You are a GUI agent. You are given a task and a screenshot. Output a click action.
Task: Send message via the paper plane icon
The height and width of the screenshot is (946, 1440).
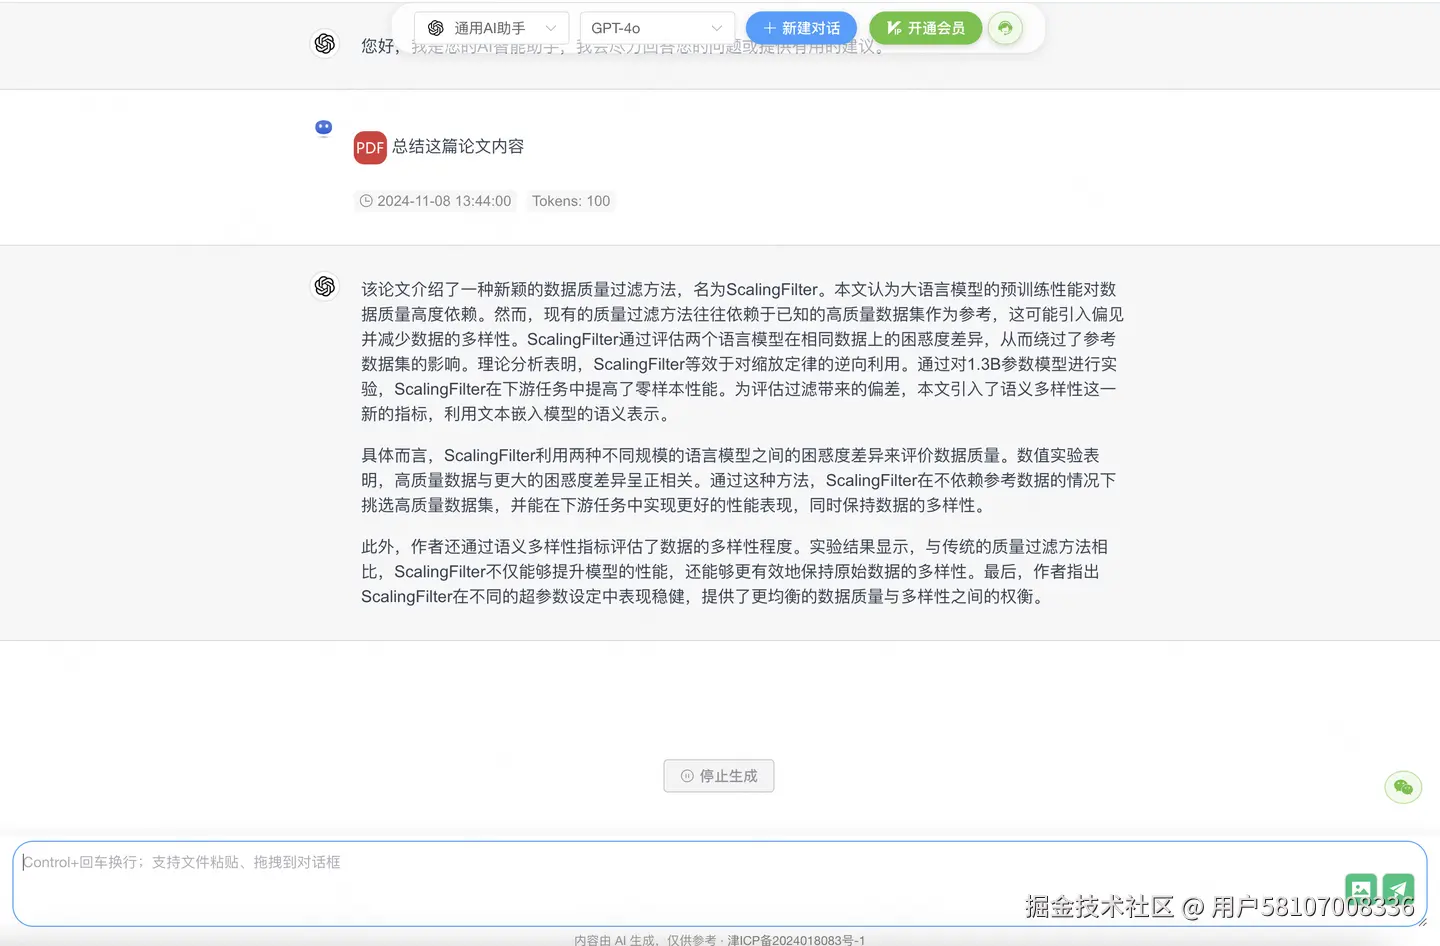pyautogui.click(x=1397, y=889)
